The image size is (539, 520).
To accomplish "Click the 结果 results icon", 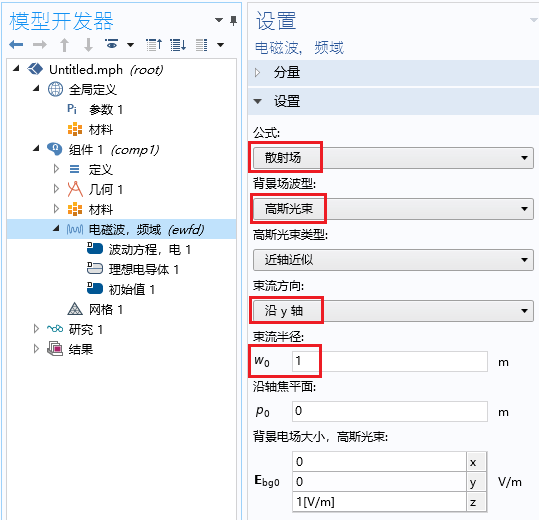I will [x=55, y=348].
